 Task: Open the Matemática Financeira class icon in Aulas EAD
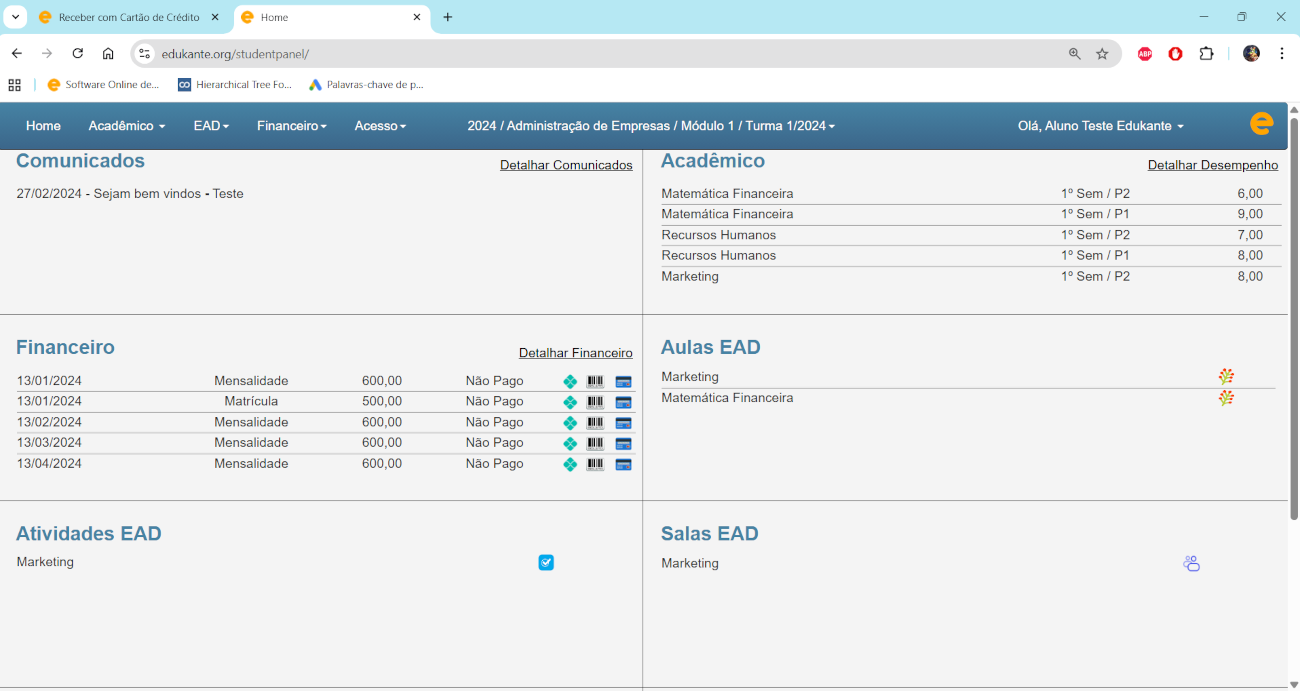[x=1226, y=398]
